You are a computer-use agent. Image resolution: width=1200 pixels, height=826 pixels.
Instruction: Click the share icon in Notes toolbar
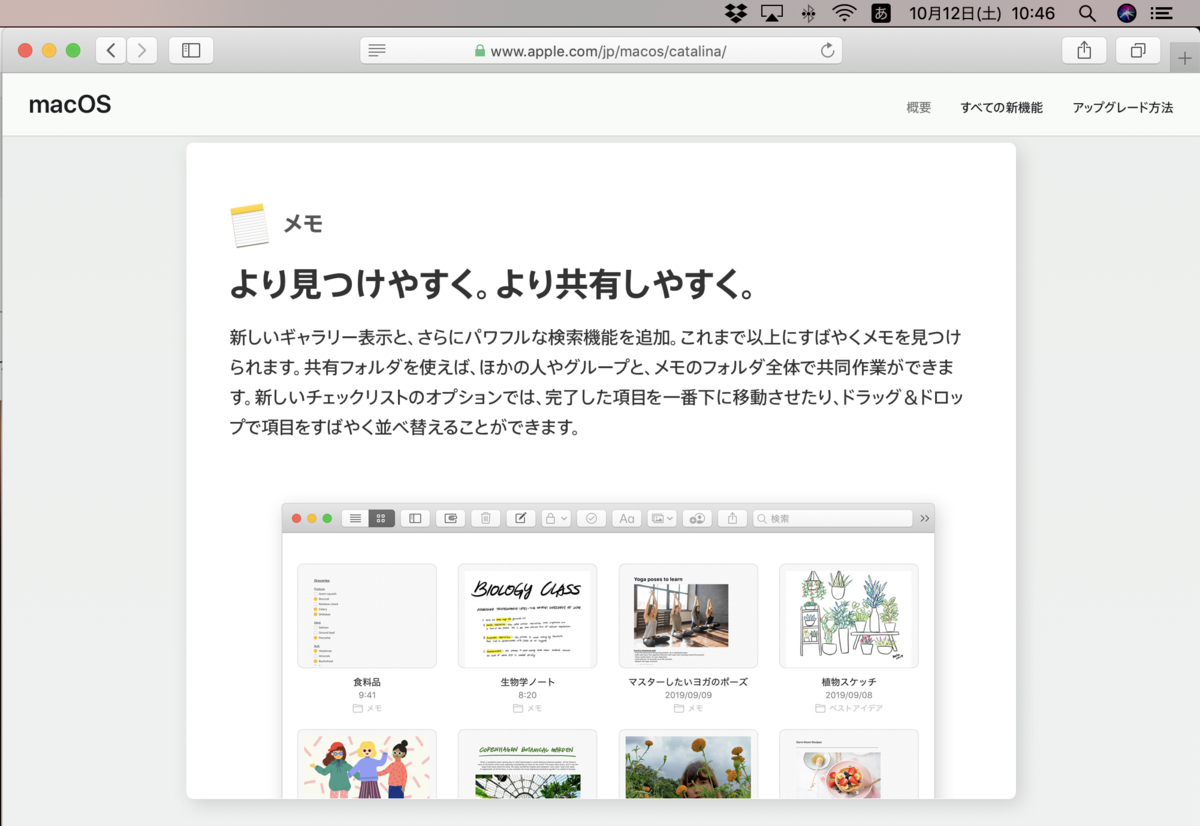click(x=731, y=518)
